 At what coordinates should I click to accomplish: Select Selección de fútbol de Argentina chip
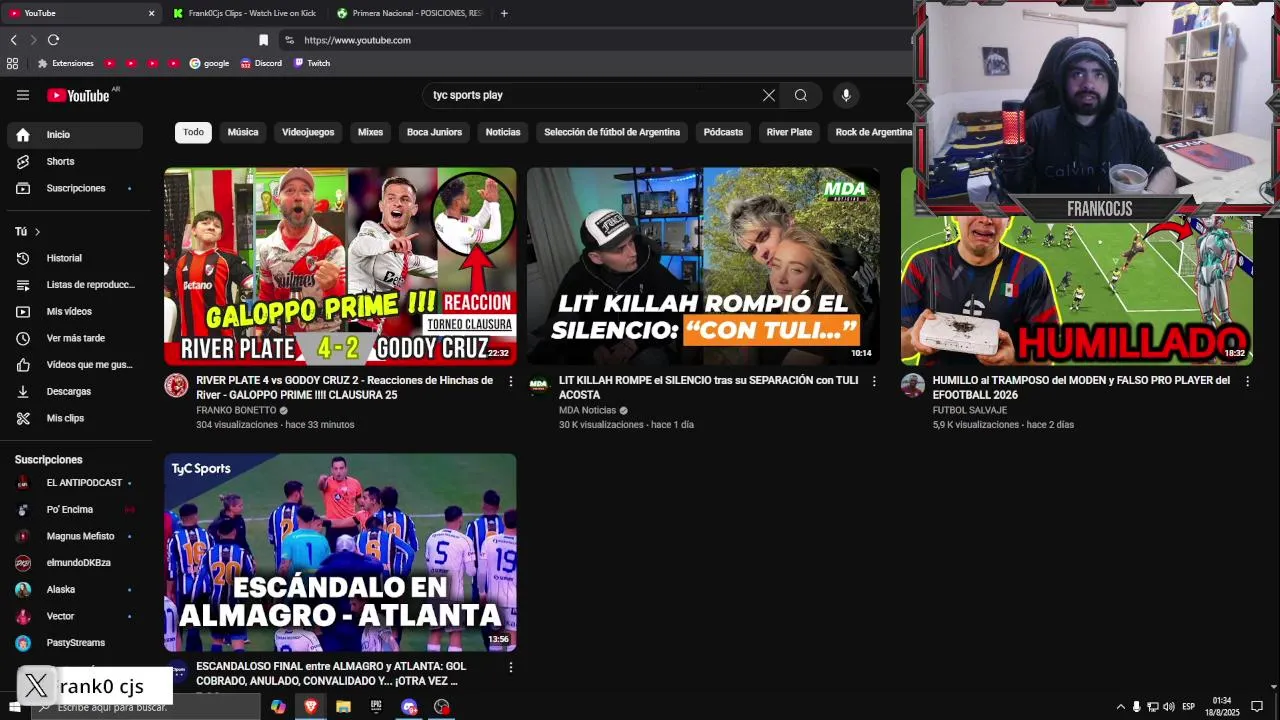612,132
